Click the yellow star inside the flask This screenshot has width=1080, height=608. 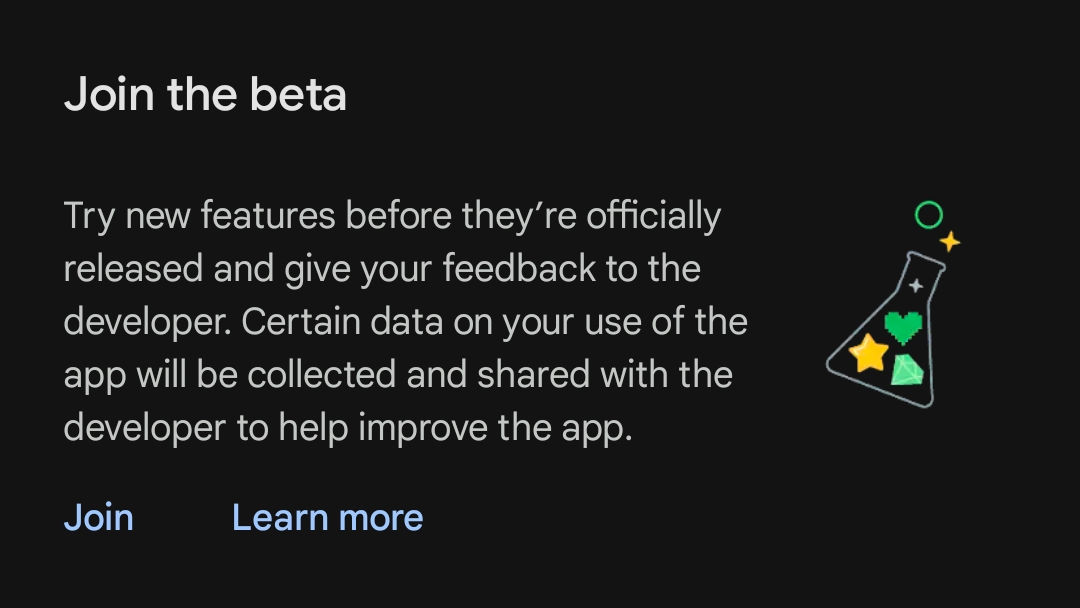(x=869, y=353)
